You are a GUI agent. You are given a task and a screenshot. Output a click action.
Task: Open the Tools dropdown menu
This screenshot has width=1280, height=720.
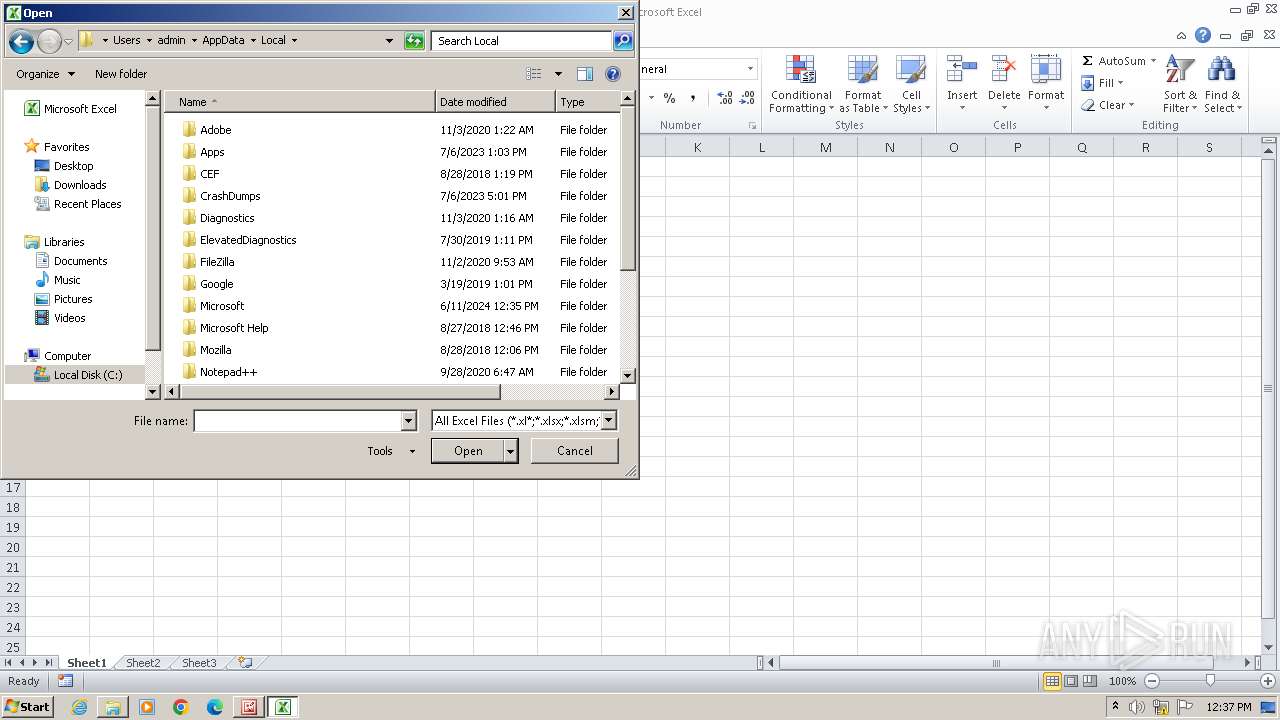click(x=391, y=451)
